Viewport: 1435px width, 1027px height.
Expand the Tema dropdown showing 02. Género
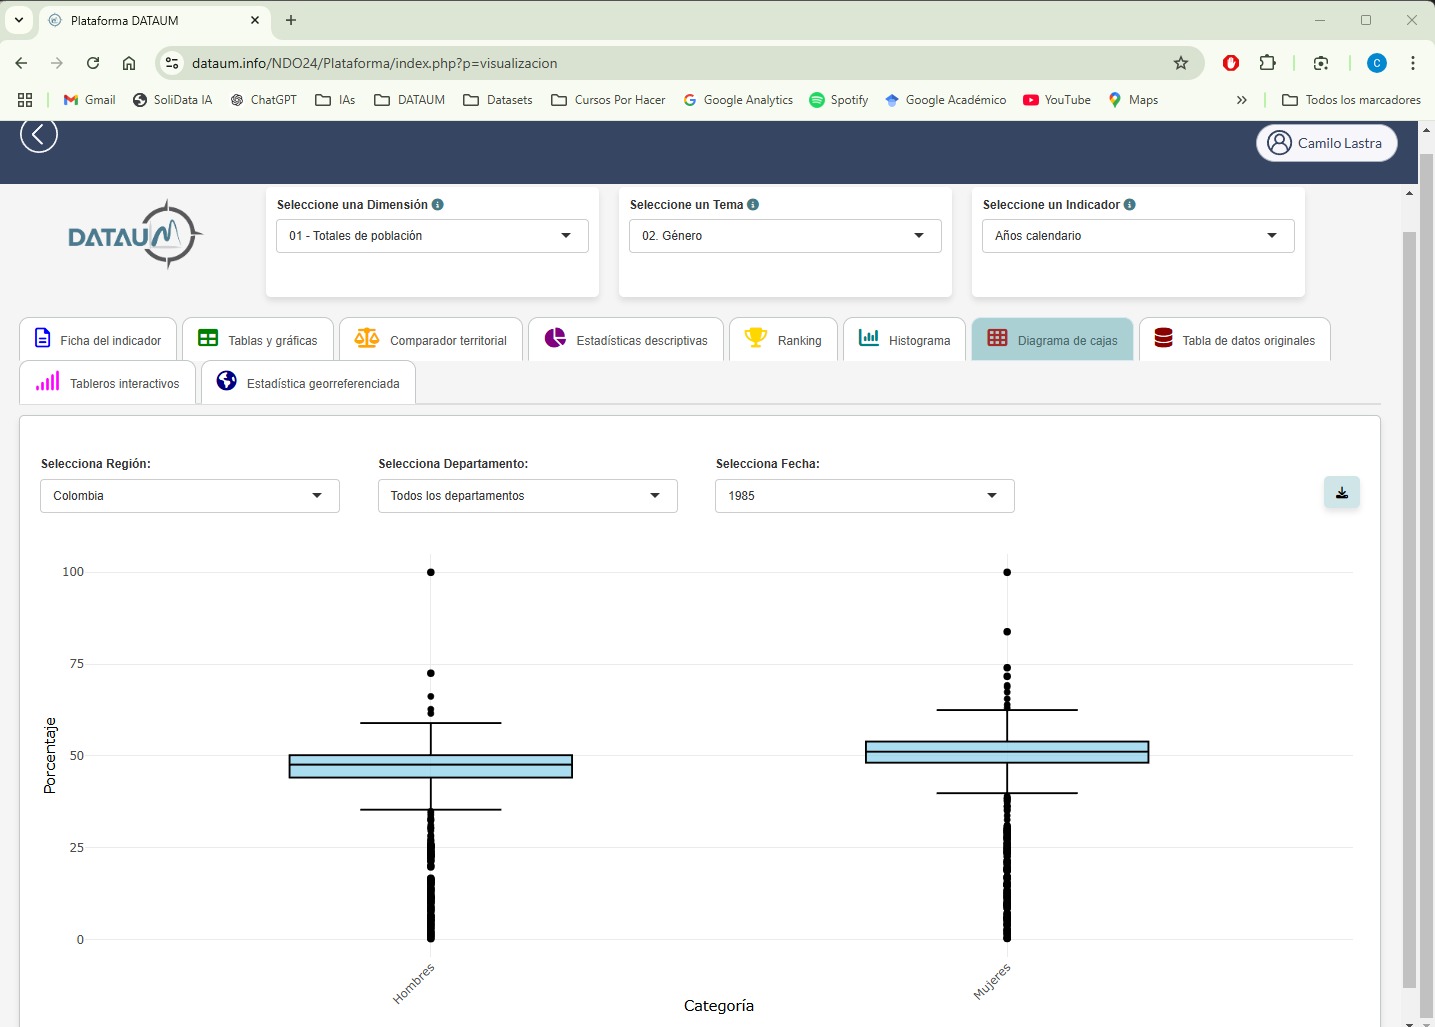pos(785,236)
